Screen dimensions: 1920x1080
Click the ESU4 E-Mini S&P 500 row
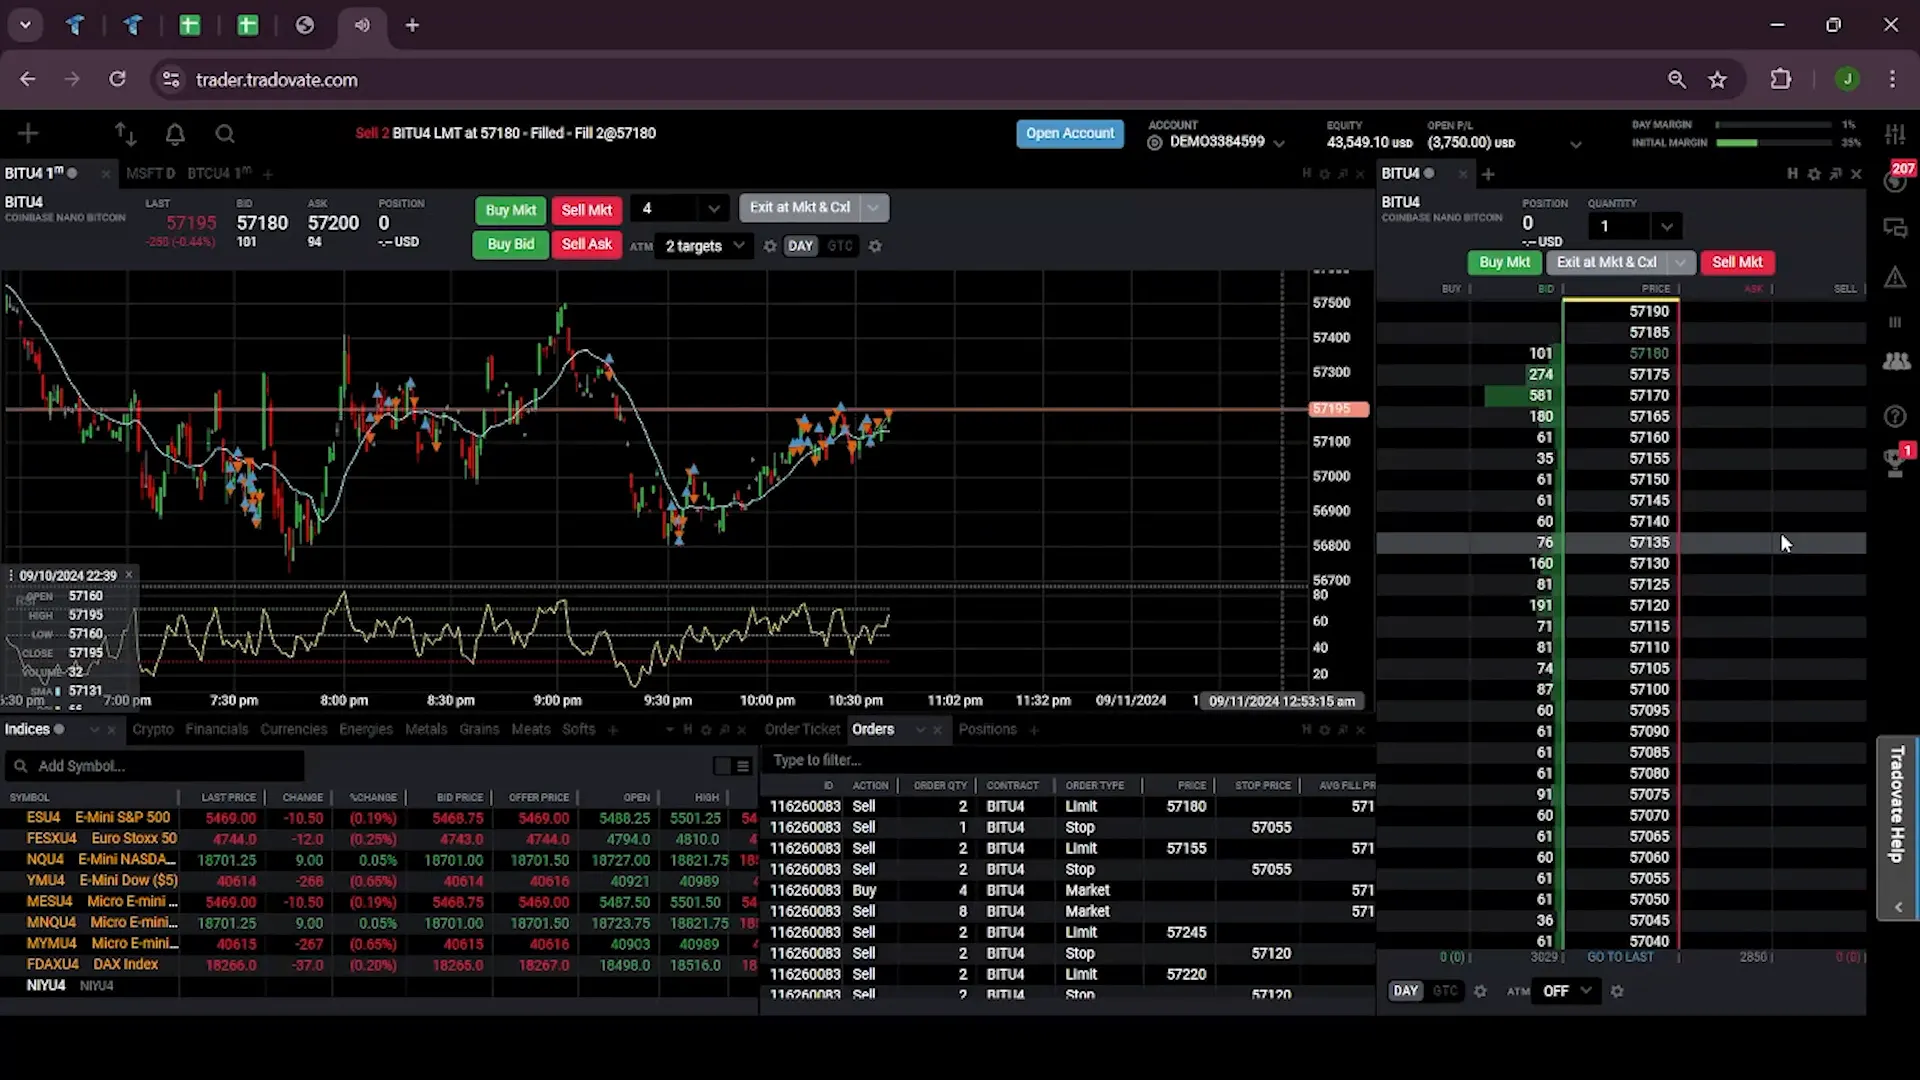[x=380, y=818]
